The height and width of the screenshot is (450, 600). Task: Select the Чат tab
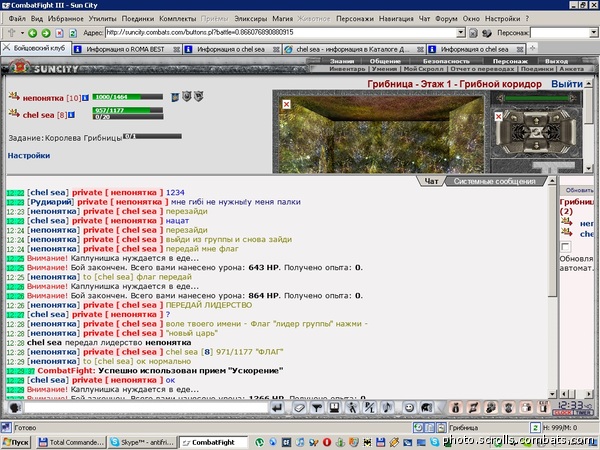coord(431,181)
